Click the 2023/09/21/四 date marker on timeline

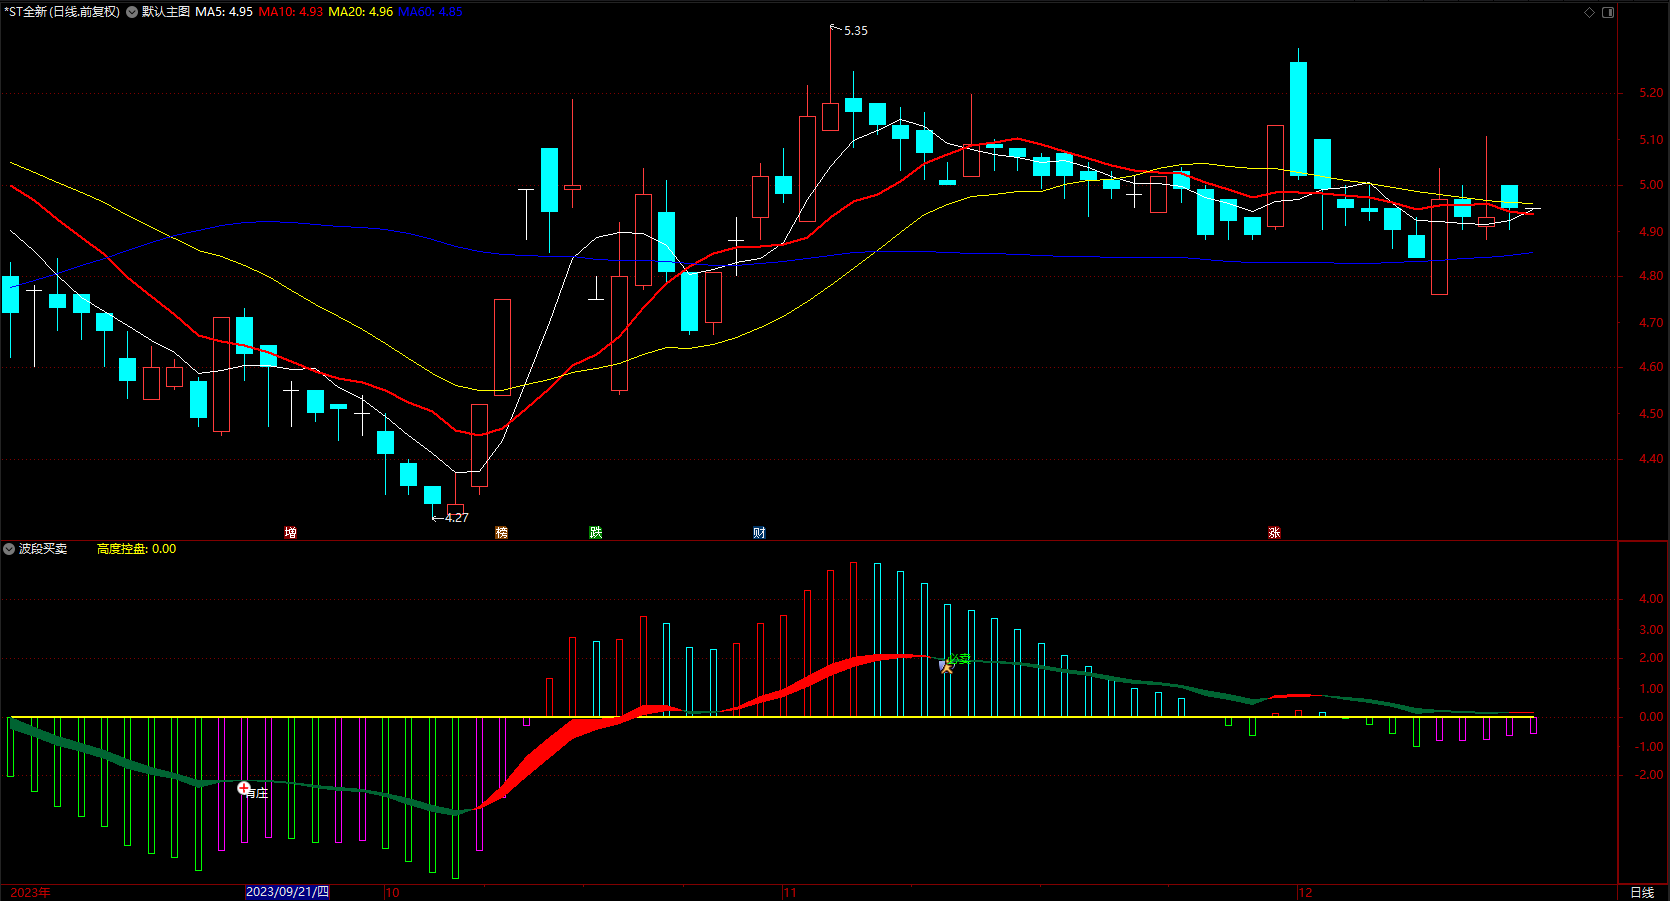click(287, 892)
